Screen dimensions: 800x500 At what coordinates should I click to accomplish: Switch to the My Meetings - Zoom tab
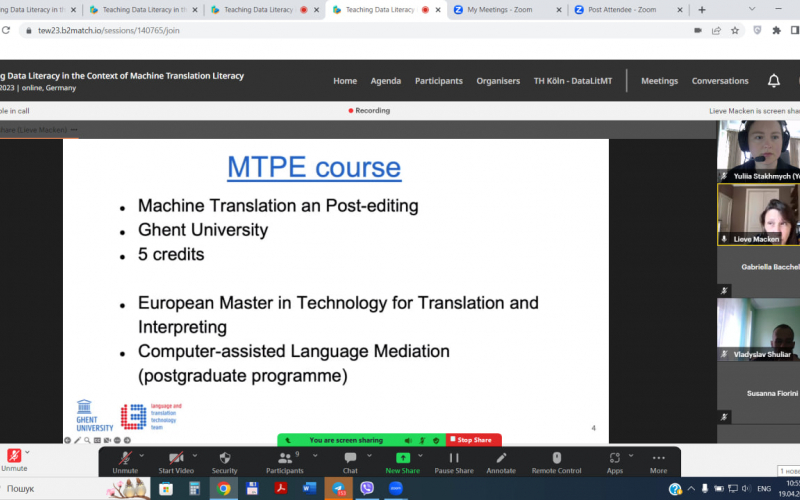pyautogui.click(x=507, y=10)
